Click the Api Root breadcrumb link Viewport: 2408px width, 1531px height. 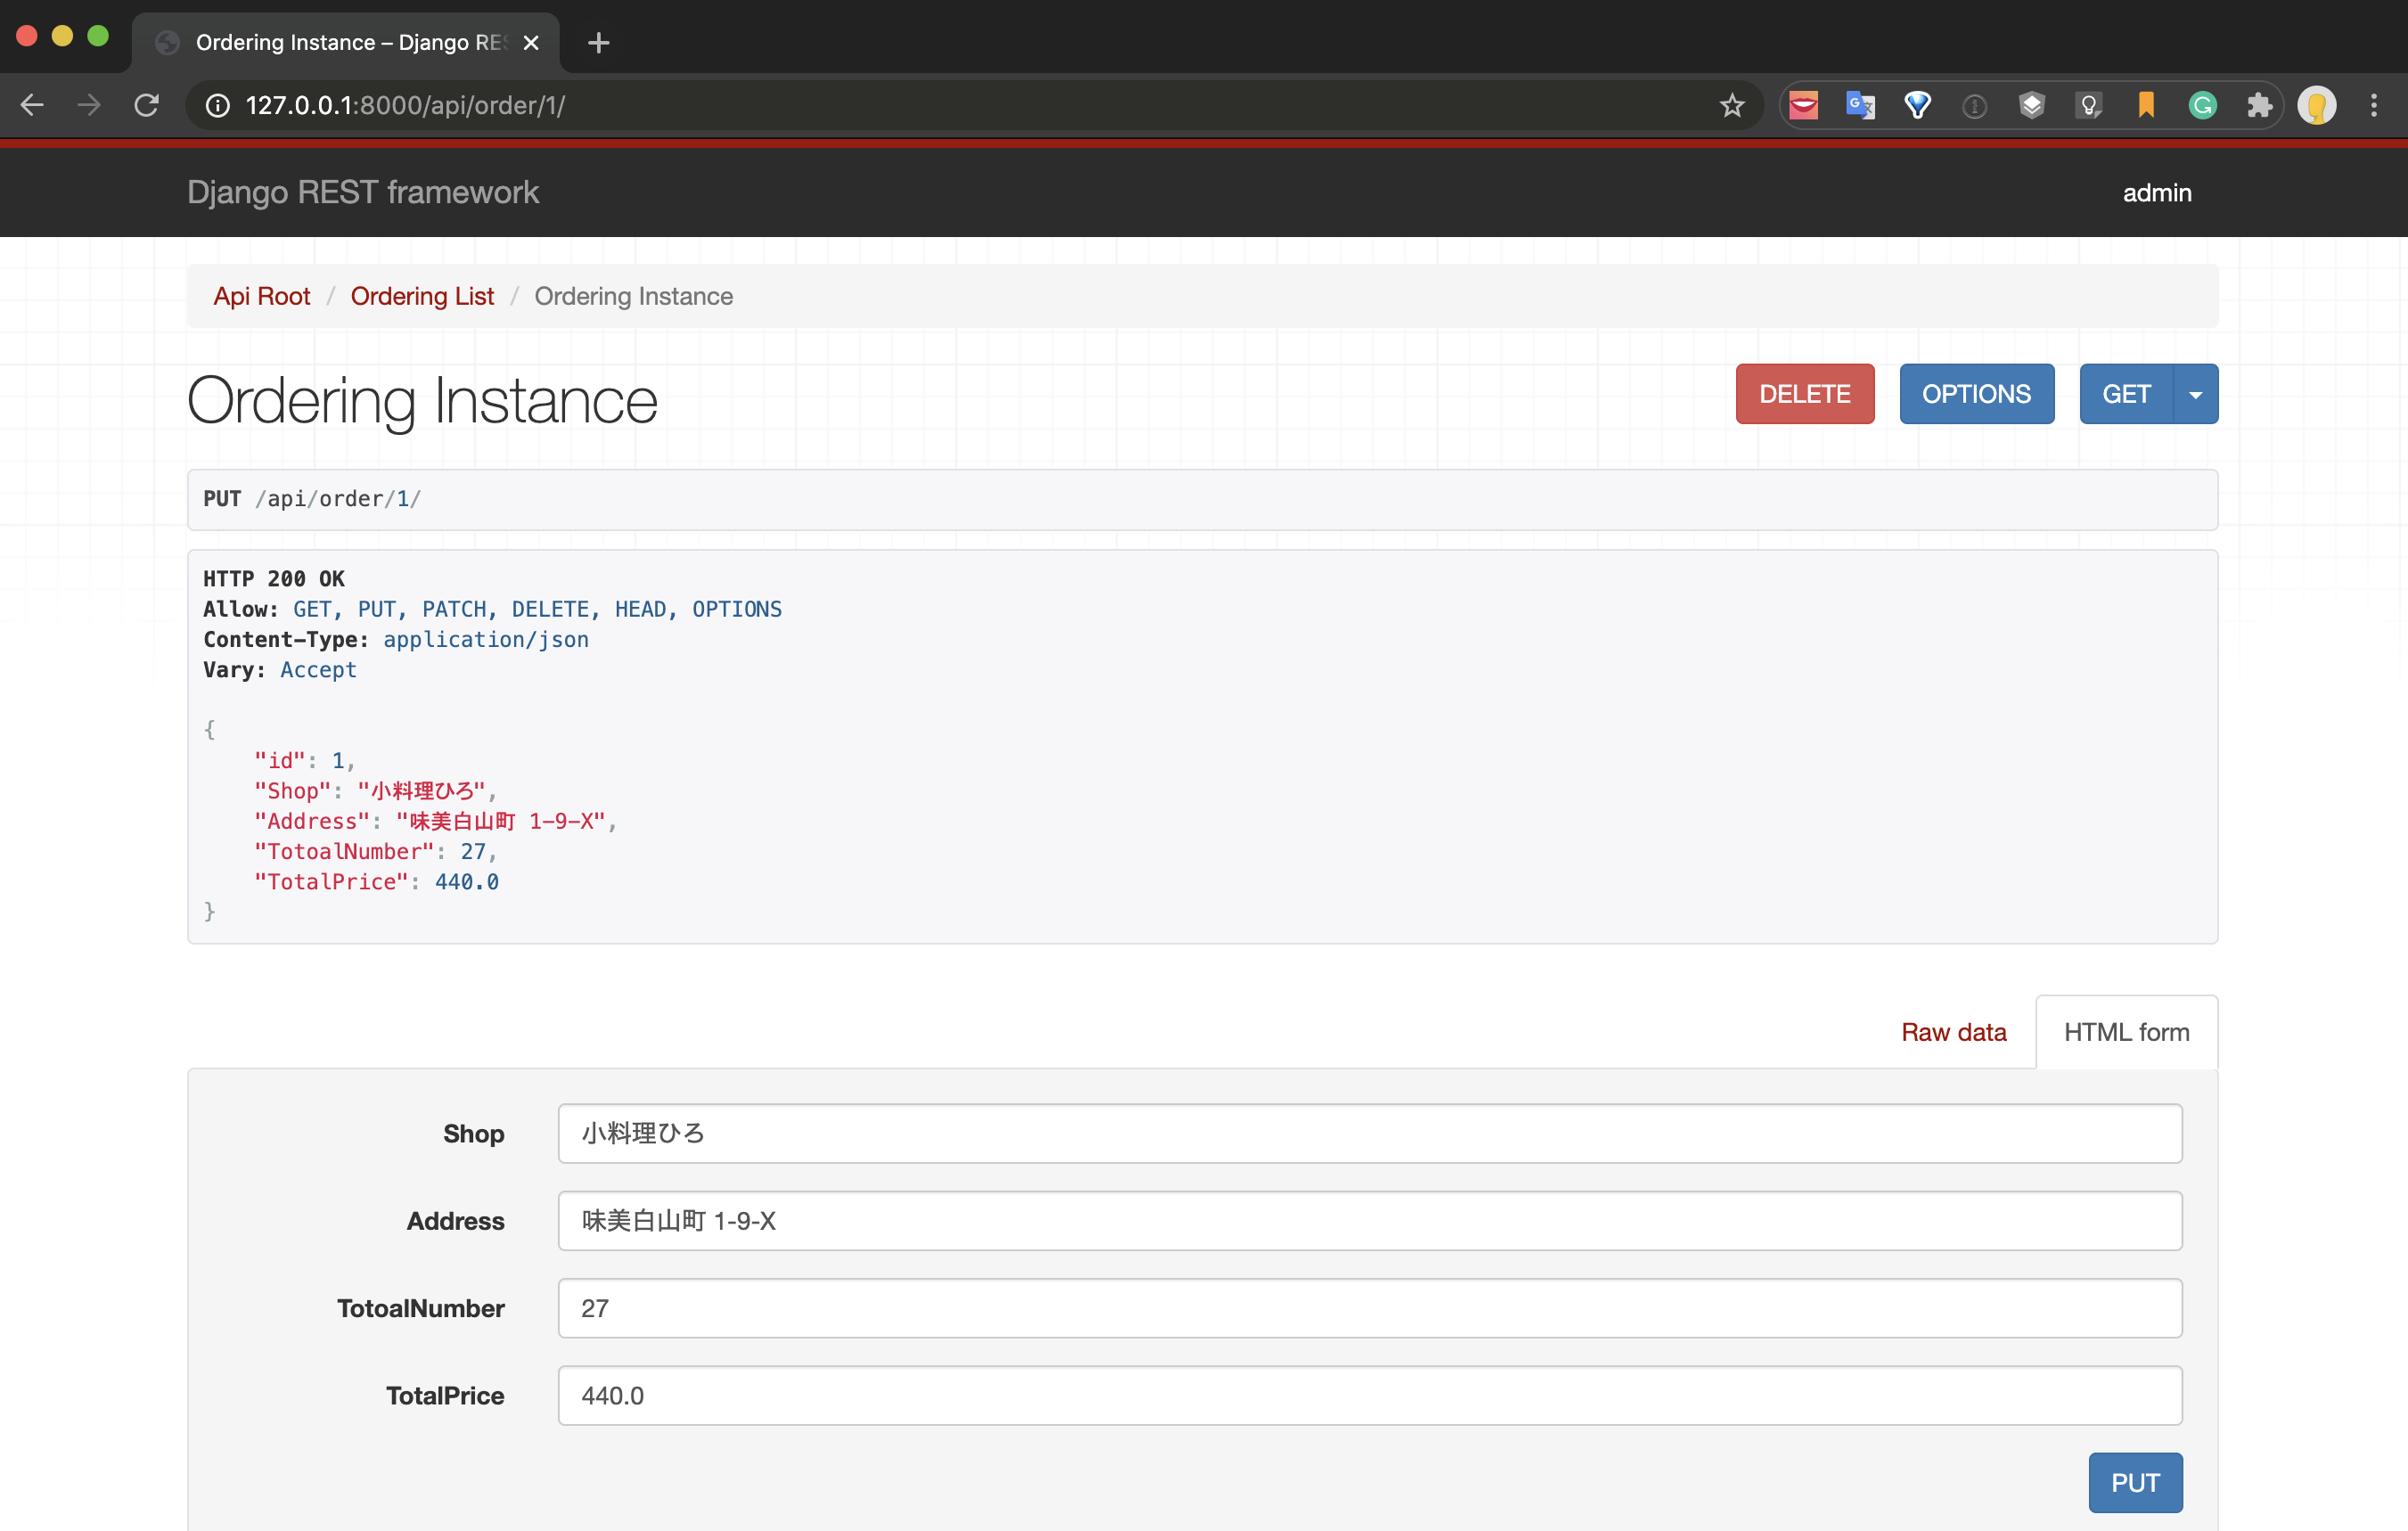tap(262, 296)
